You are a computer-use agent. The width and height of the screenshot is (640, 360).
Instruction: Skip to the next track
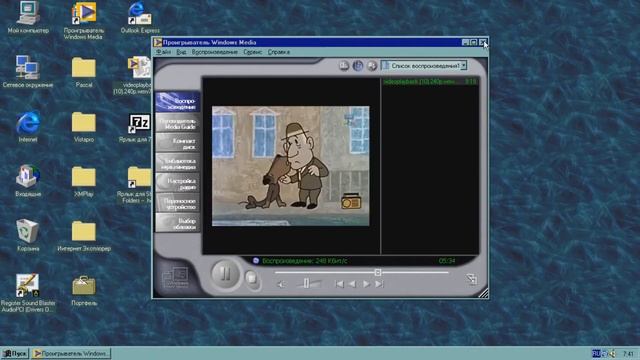379,284
